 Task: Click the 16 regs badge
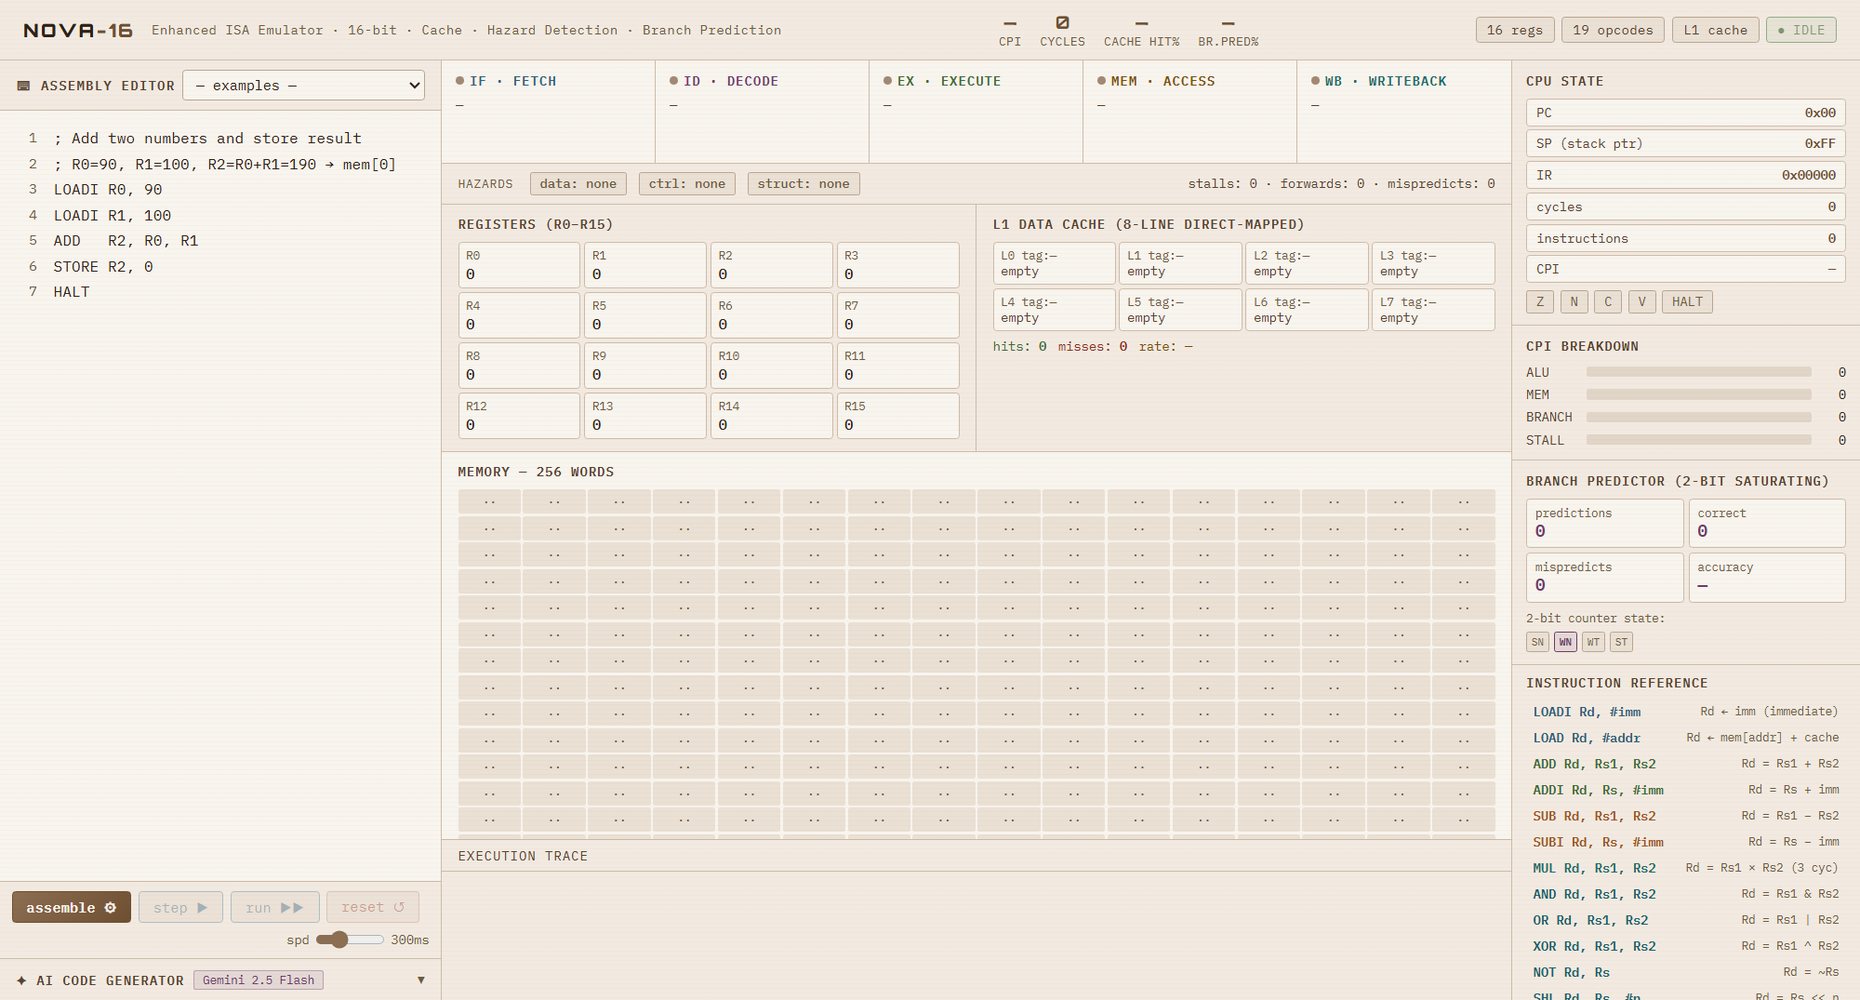coord(1515,30)
